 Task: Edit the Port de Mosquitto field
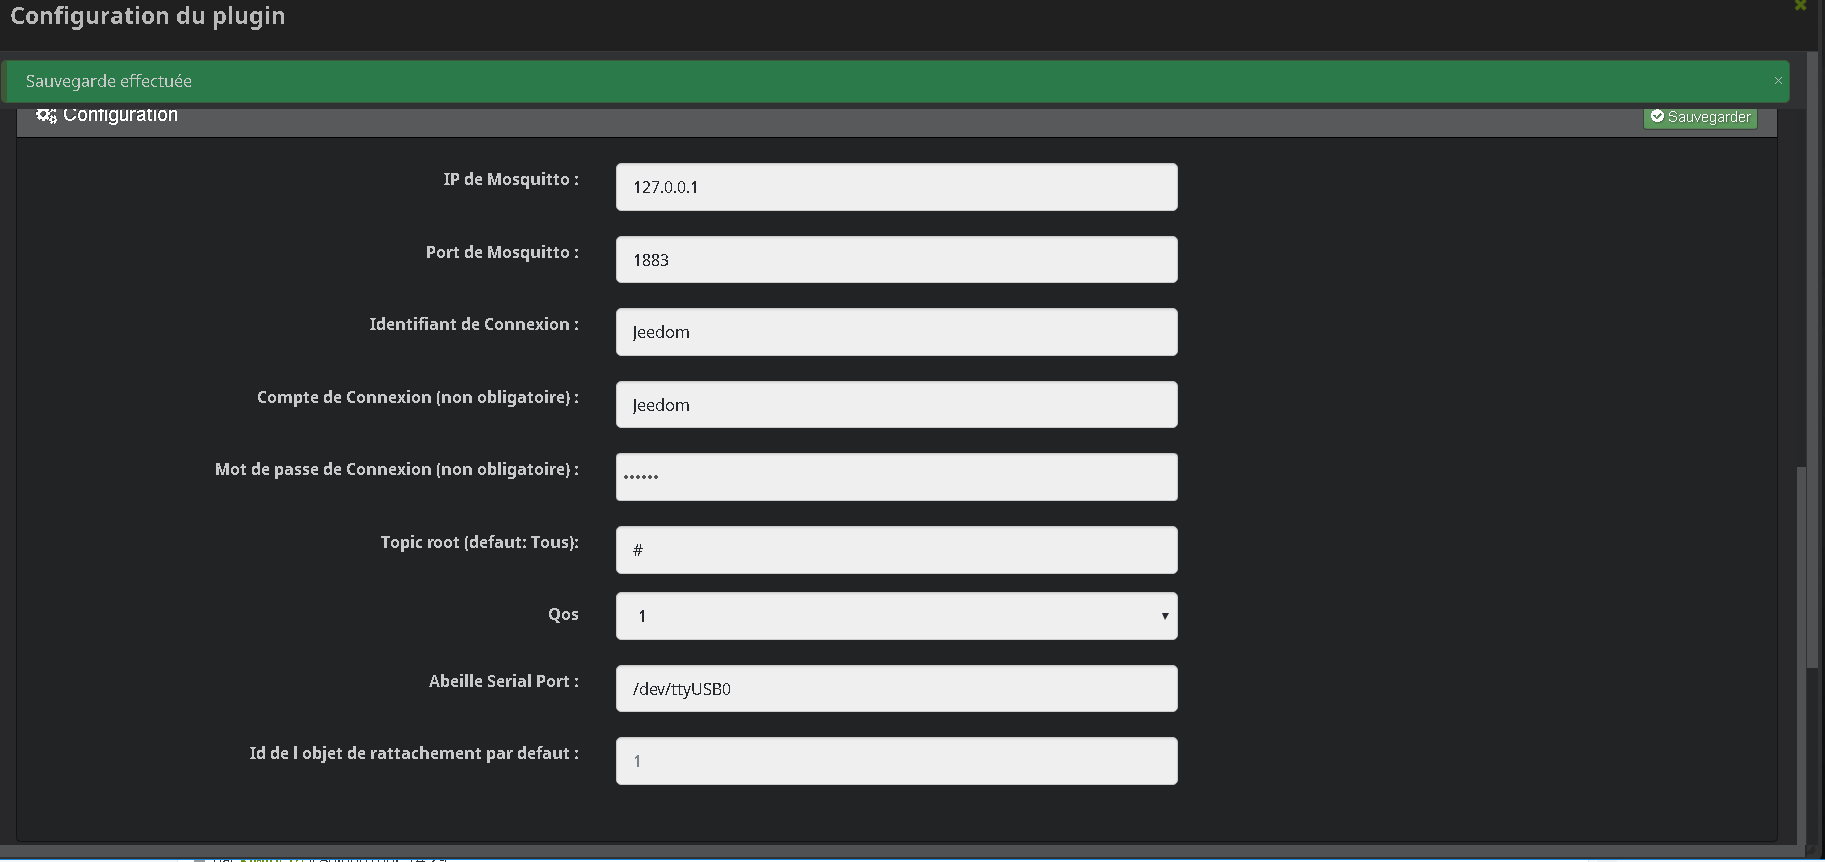[x=896, y=260]
